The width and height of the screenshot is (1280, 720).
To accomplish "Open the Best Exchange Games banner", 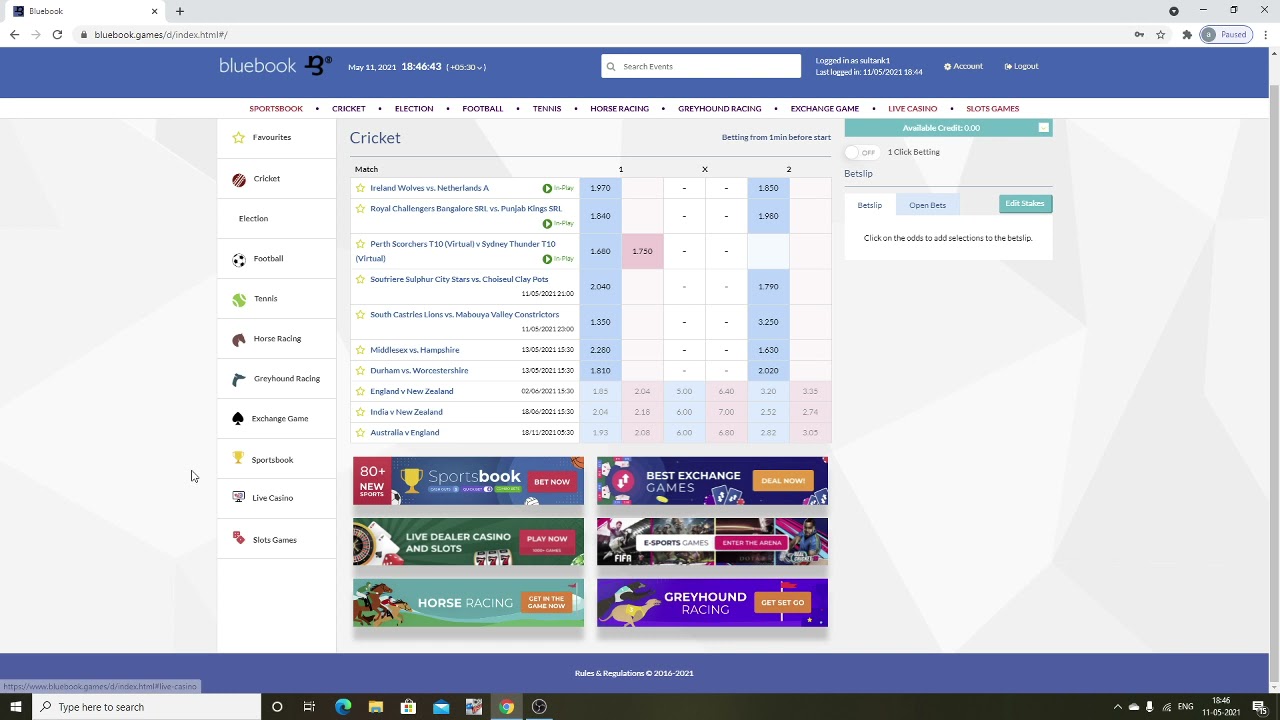I will point(712,481).
